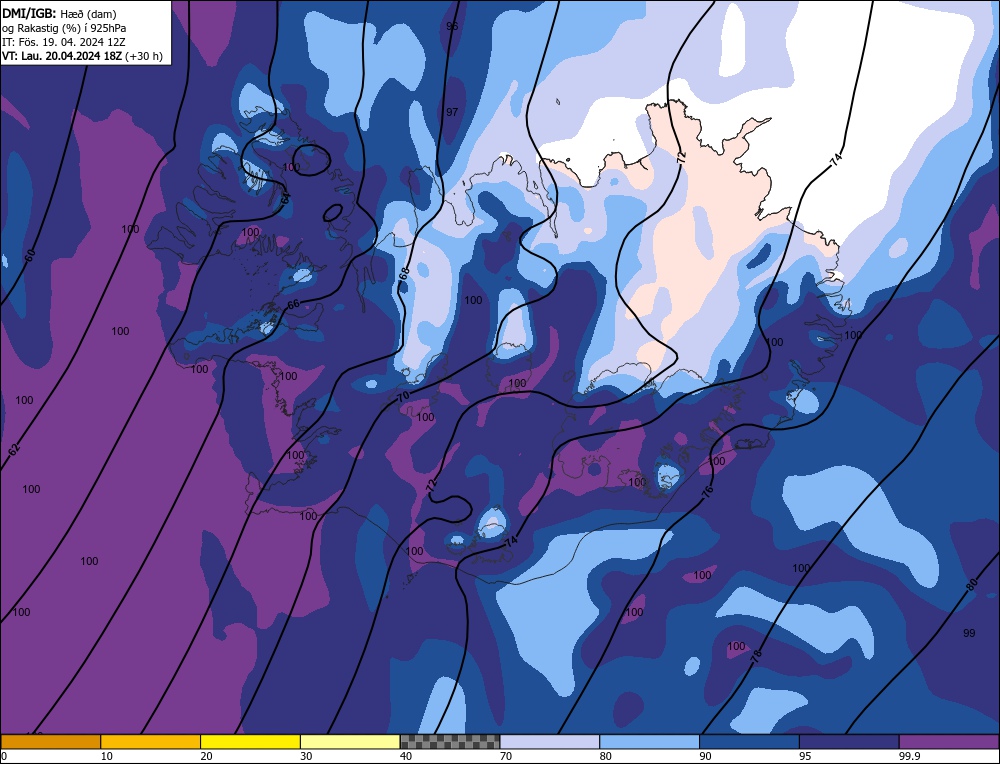Viewport: 1000px width, 764px height.
Task: Click the '60' contour line label
Action: [x=30, y=256]
